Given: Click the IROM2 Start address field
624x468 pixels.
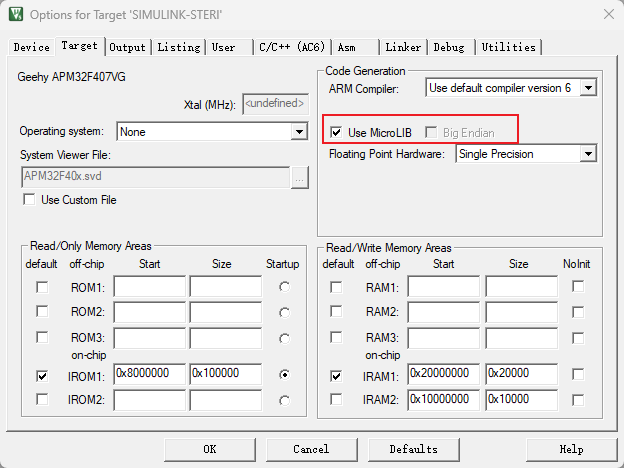Looking at the screenshot, I should 150,400.
